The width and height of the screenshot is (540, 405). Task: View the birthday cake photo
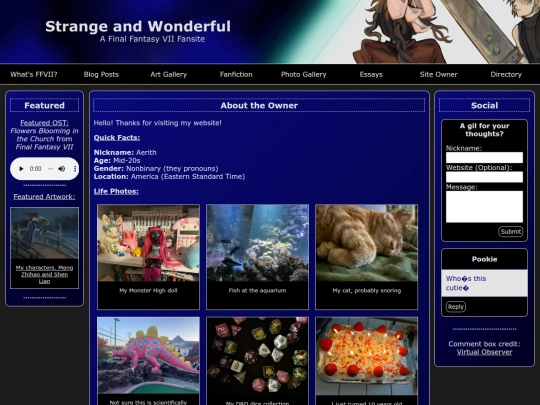point(366,356)
